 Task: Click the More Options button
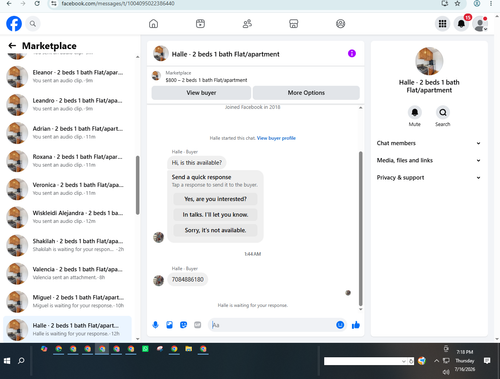(x=306, y=93)
